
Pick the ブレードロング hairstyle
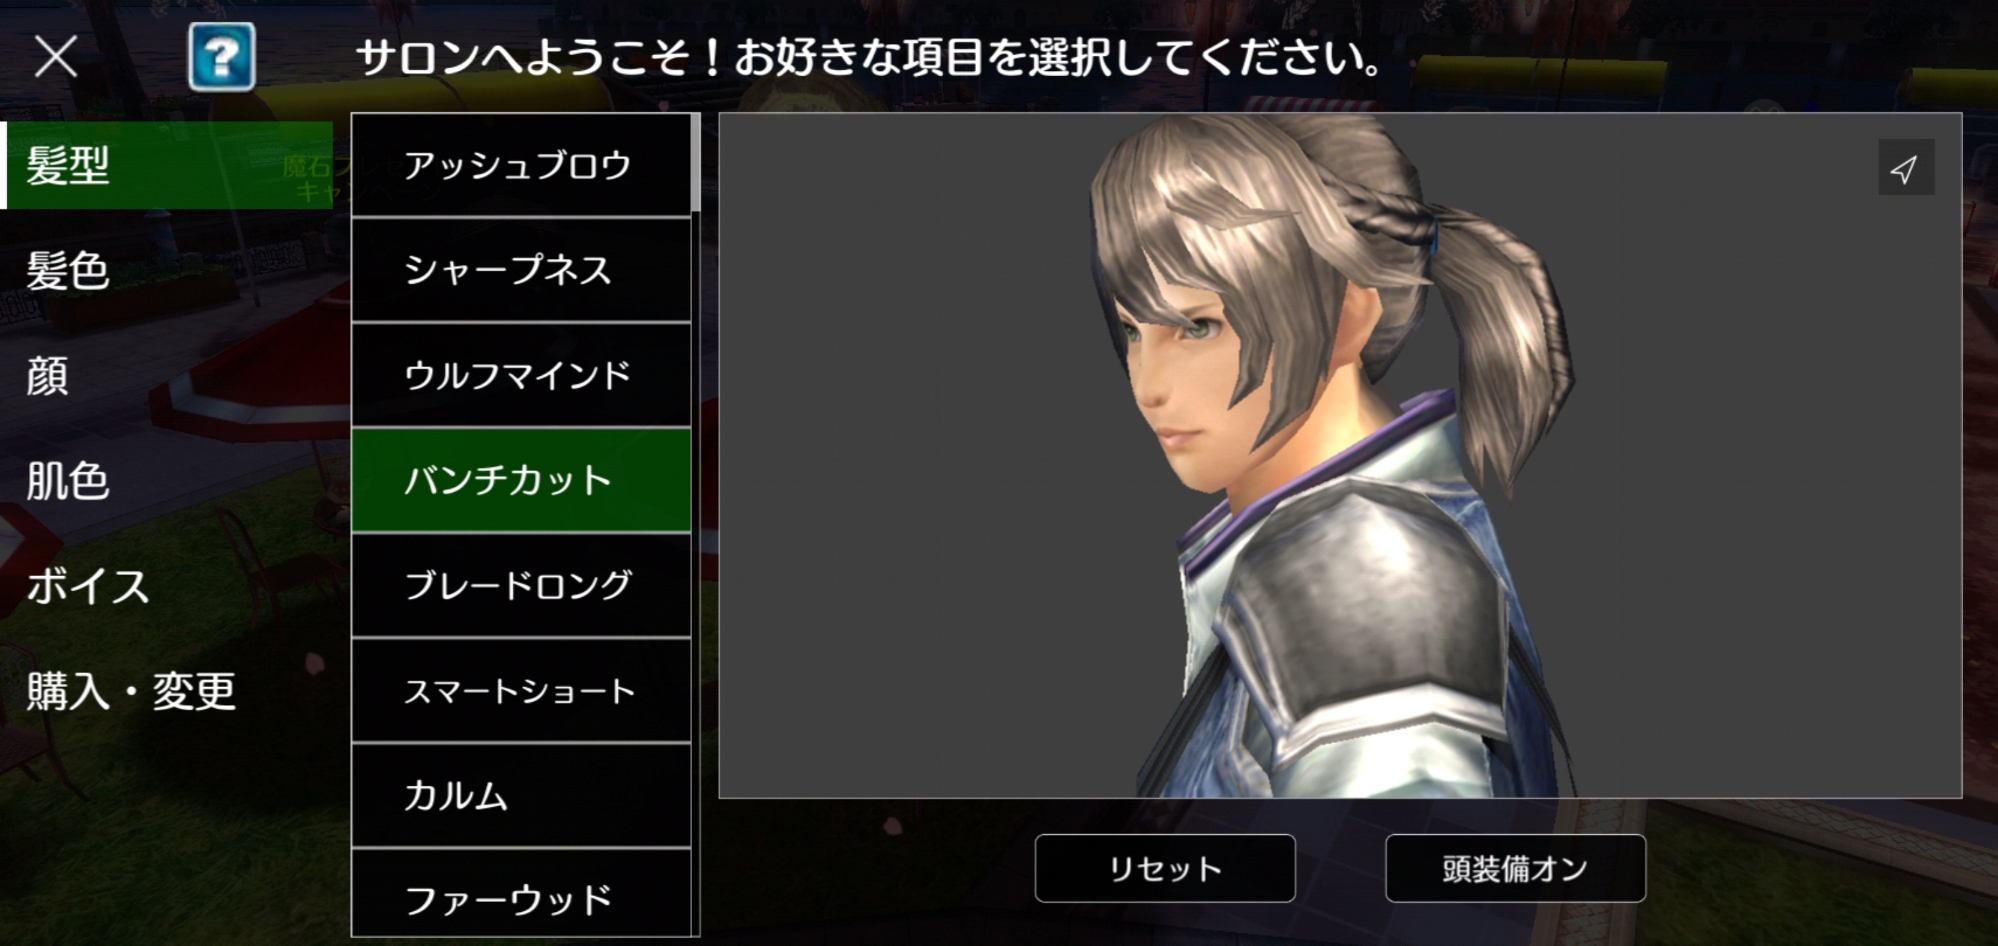tap(521, 585)
